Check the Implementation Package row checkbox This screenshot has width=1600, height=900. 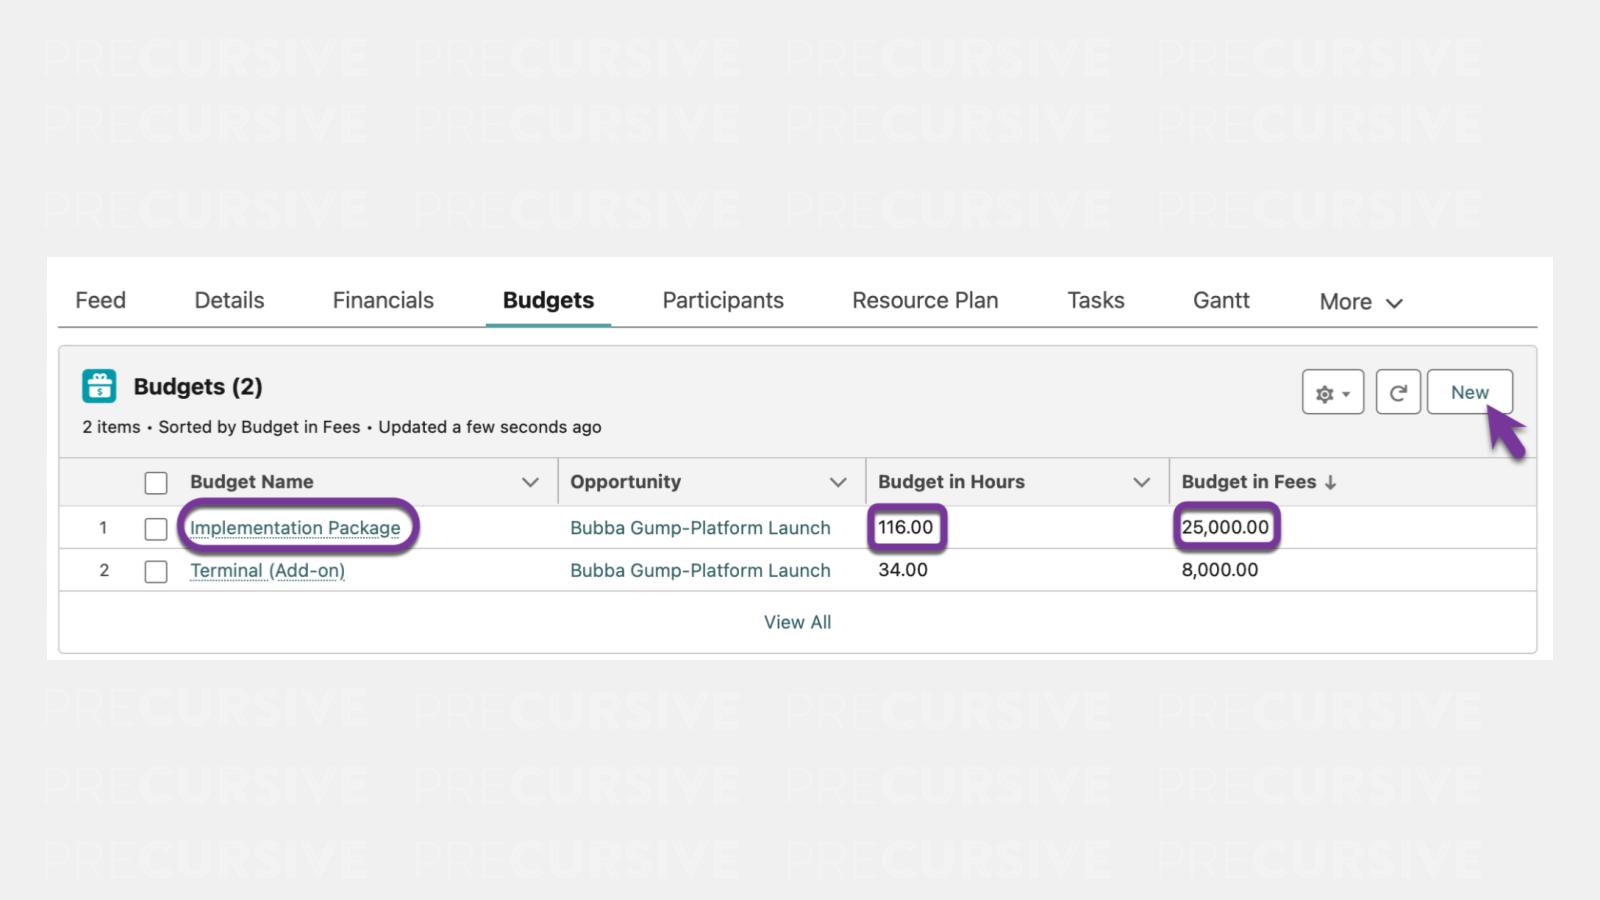click(156, 528)
